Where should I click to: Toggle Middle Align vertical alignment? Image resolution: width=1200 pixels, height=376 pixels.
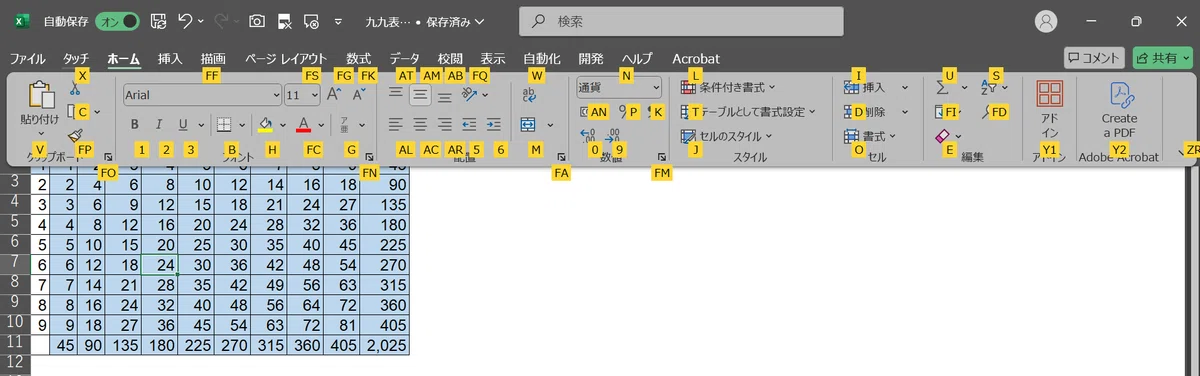[x=421, y=95]
